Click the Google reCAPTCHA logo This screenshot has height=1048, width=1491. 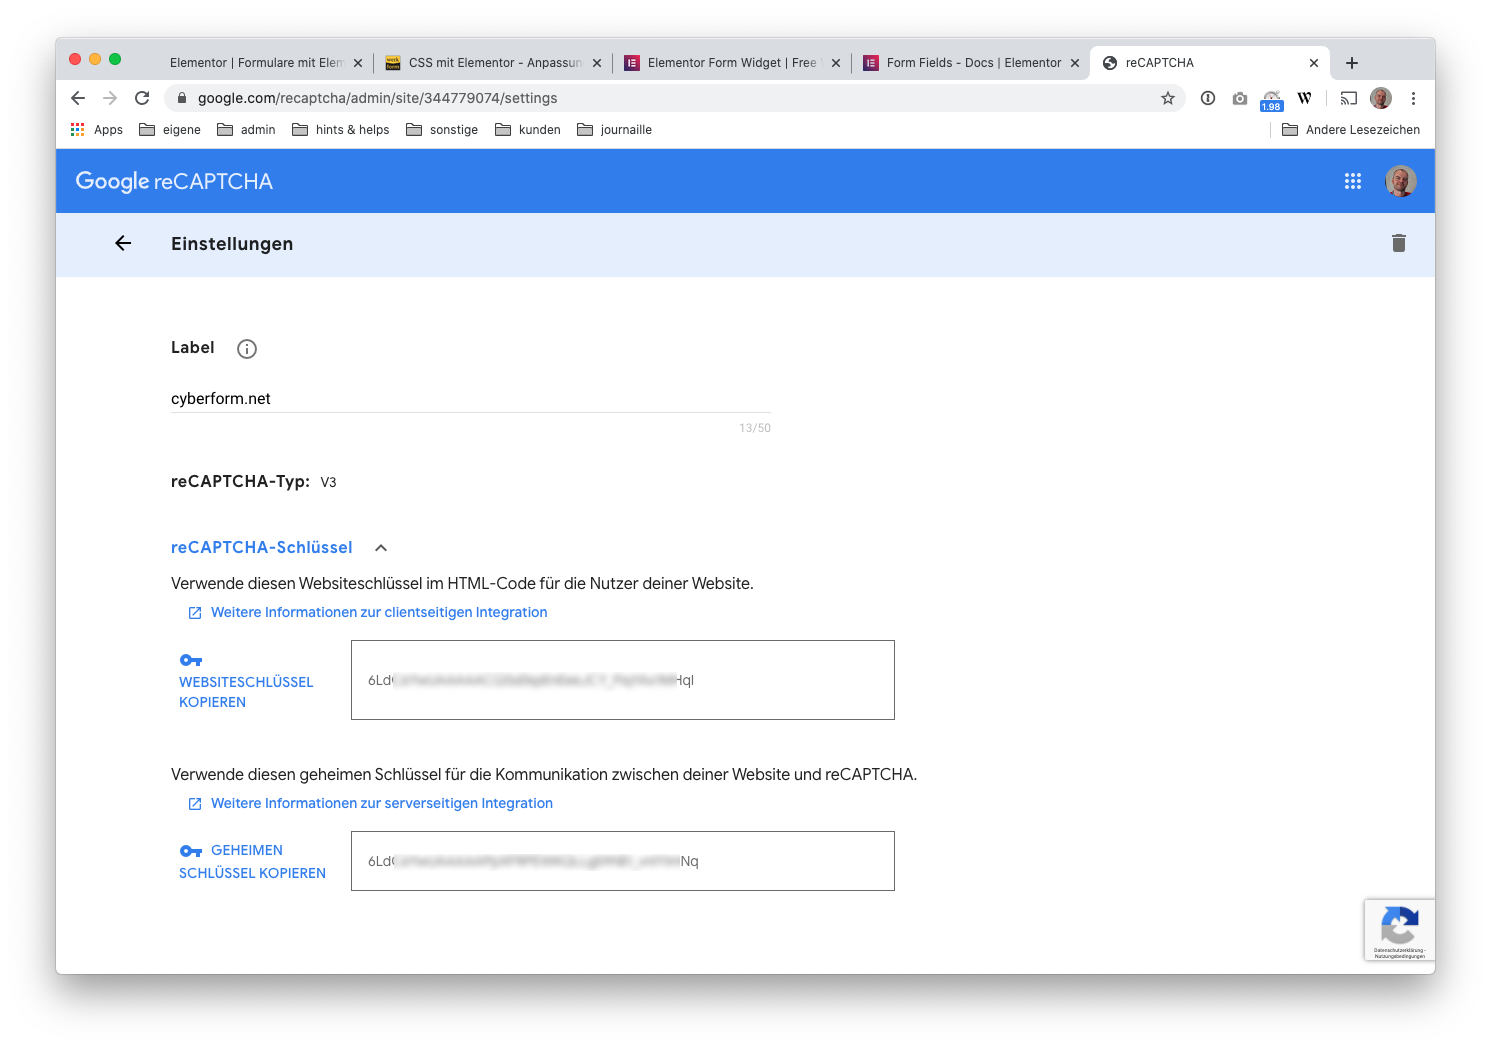point(174,181)
